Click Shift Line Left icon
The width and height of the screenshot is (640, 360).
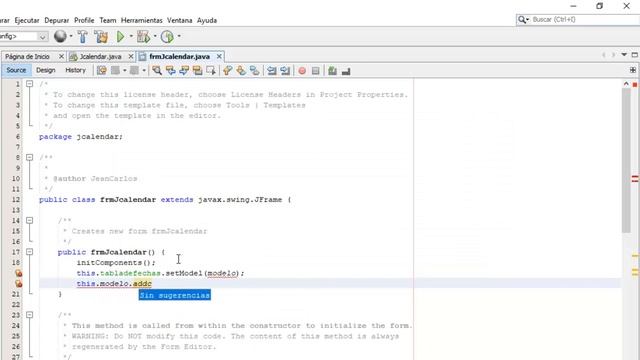271,71
